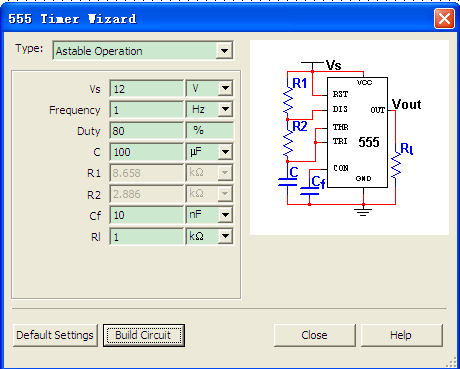Viewport: 460px width, 369px height.
Task: Click the Frequency label
Action: coord(75,110)
